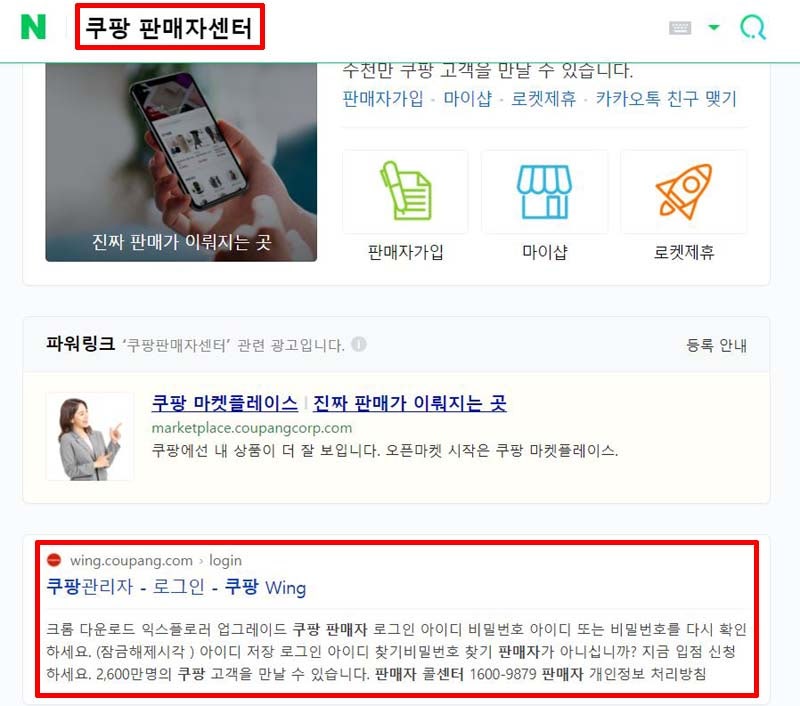Click the blue 마이샵 storefront icon
The image size is (800, 706).
pyautogui.click(x=544, y=191)
